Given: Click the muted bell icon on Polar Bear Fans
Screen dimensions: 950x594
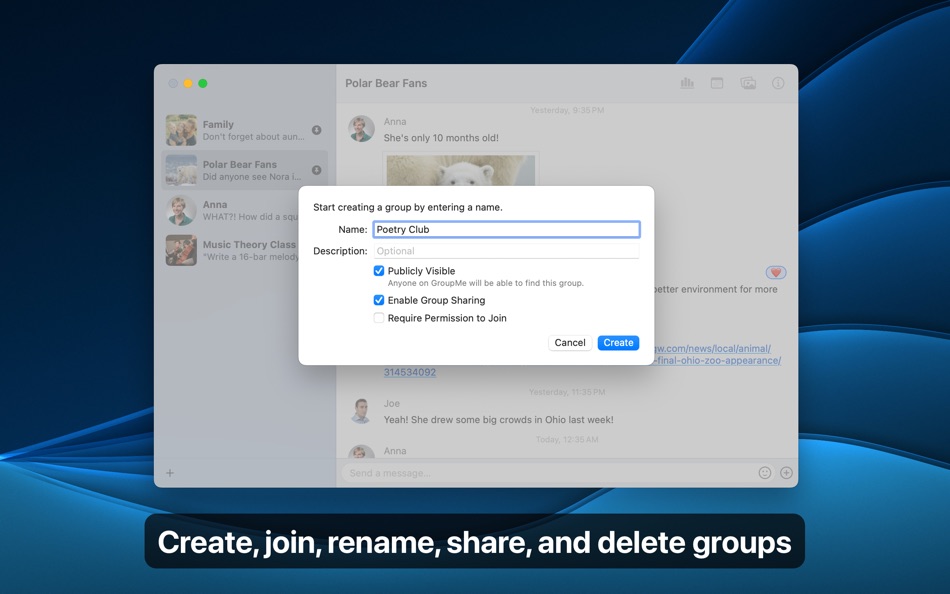Looking at the screenshot, I should [316, 170].
